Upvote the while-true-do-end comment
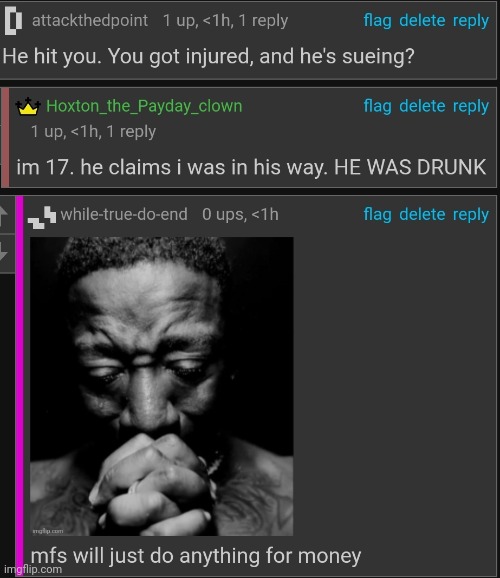 pos(4,216)
